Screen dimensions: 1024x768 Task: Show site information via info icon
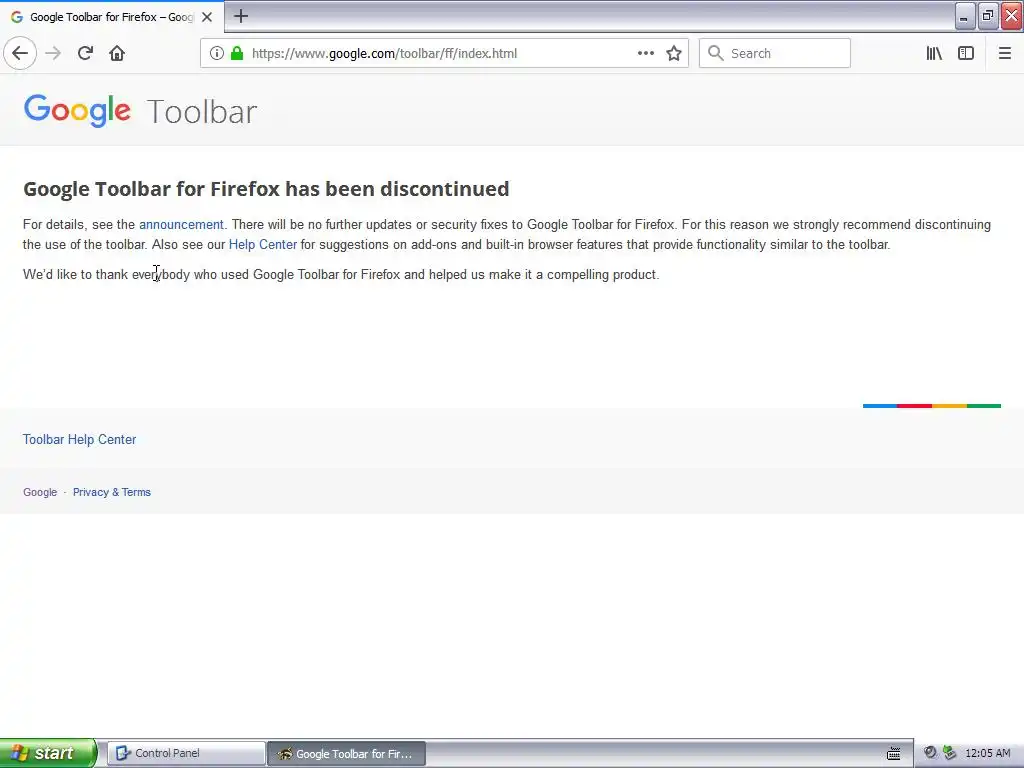[217, 54]
